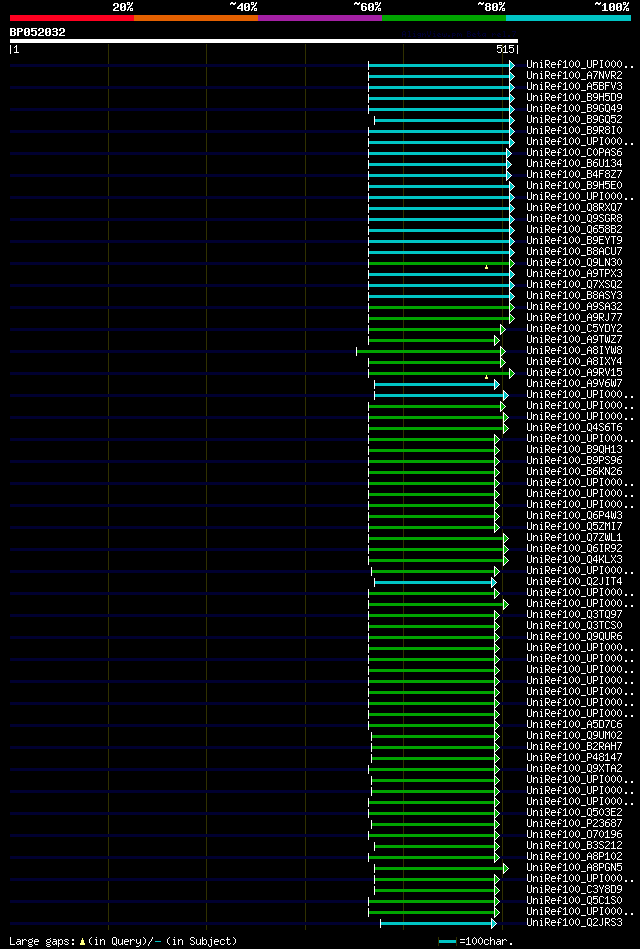The width and height of the screenshot is (640, 949).
Task: Click the UniRef100_Q4KLX3 hit name
Action: coord(574,560)
